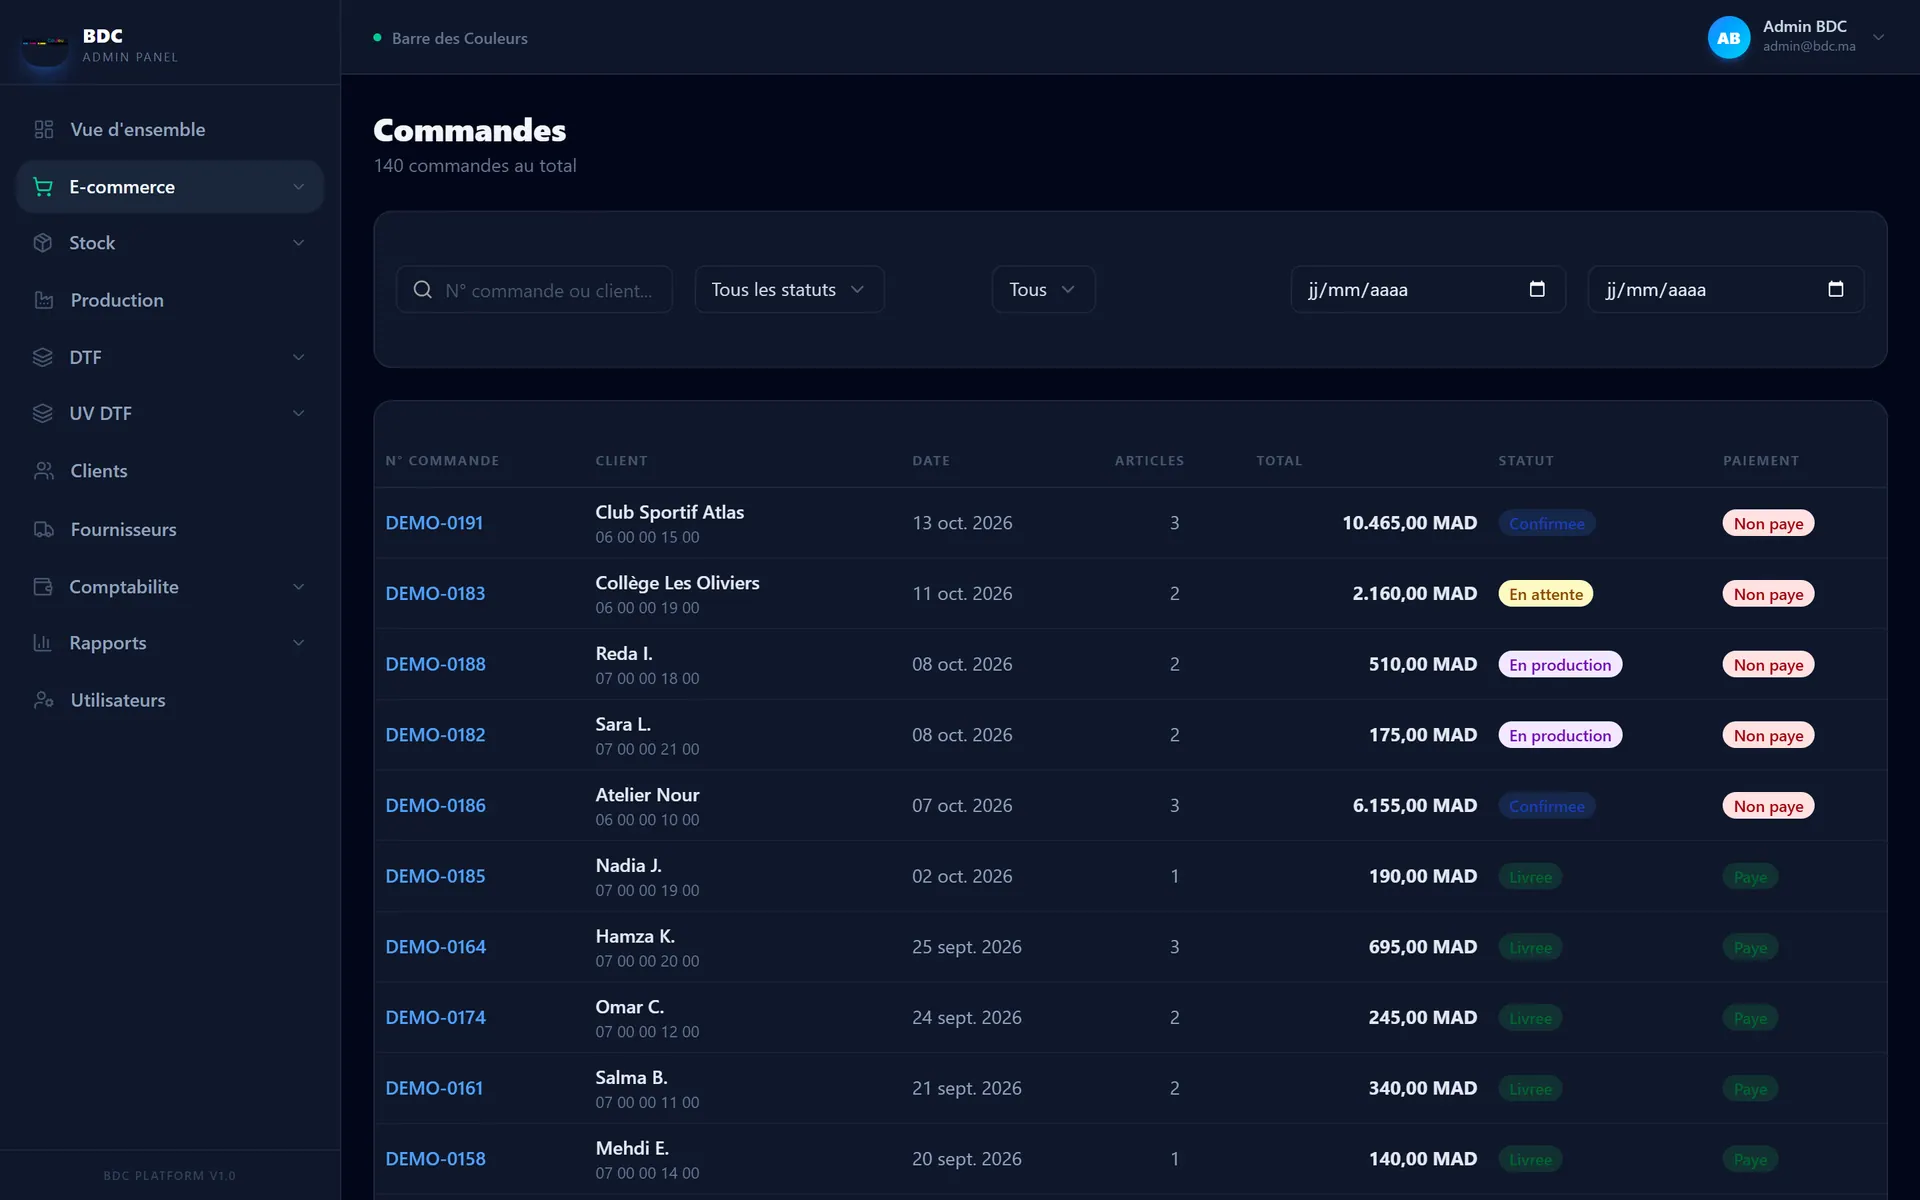This screenshot has height=1200, width=1920.
Task: Open Utilisateurs in the sidebar
Action: pyautogui.click(x=170, y=700)
